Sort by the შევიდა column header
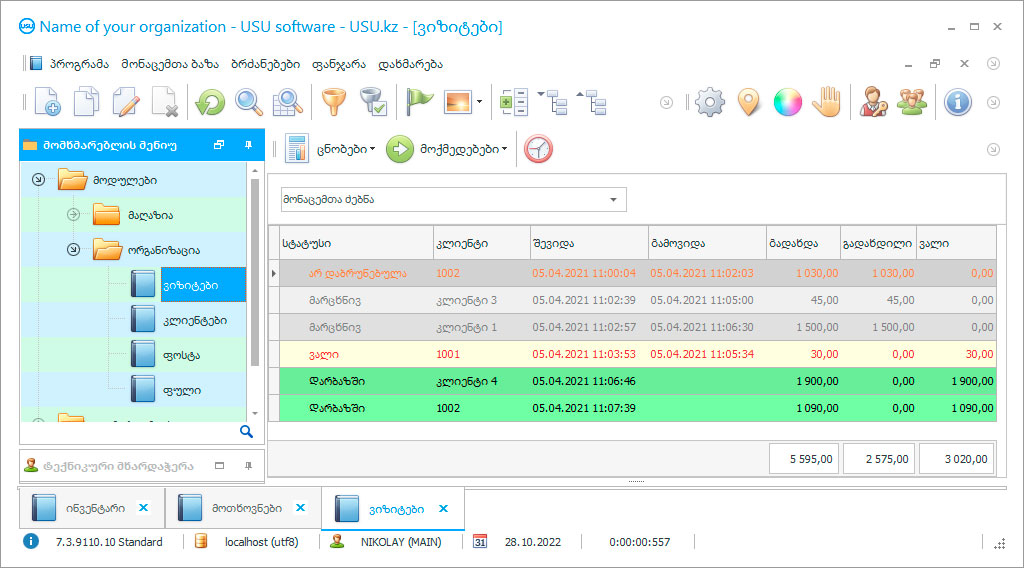The width and height of the screenshot is (1024, 568). pyautogui.click(x=589, y=243)
